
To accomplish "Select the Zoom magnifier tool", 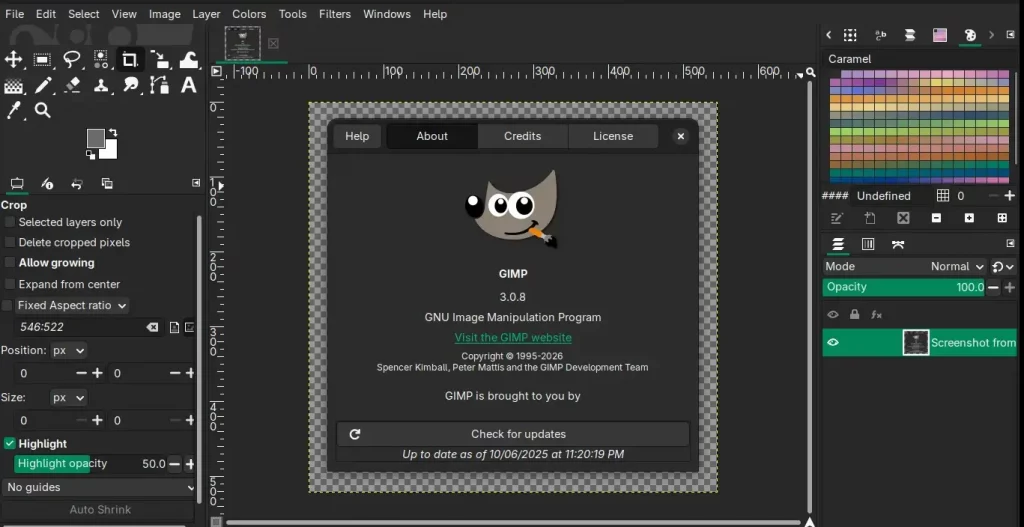I will coord(42,110).
